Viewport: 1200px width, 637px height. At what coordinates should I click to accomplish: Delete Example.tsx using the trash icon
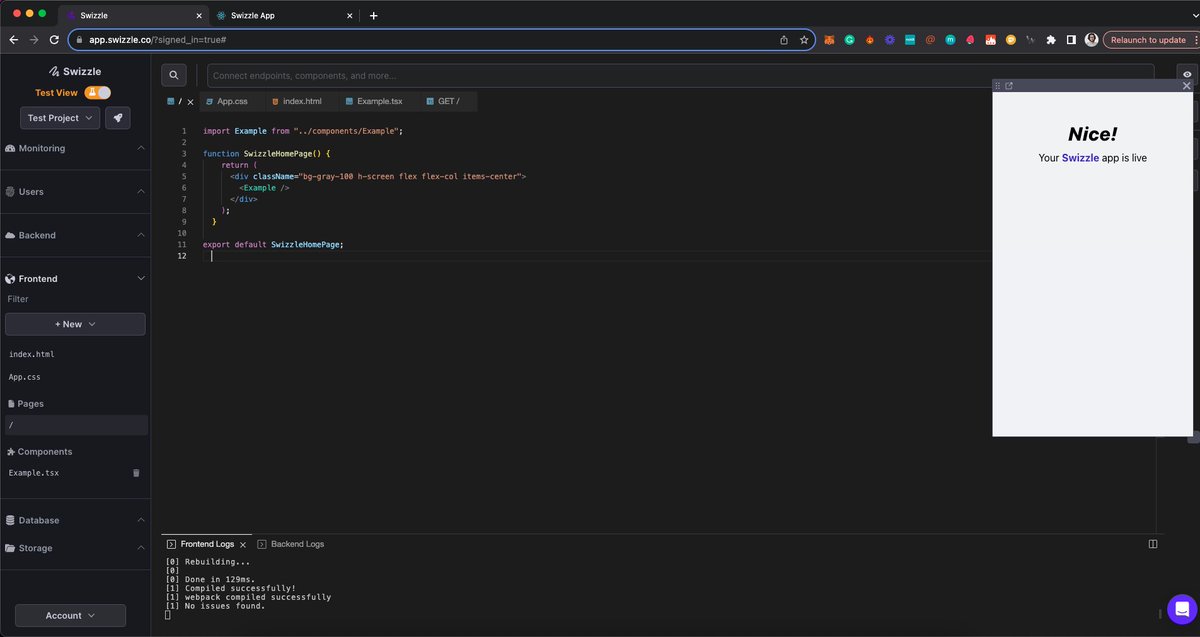[136, 472]
